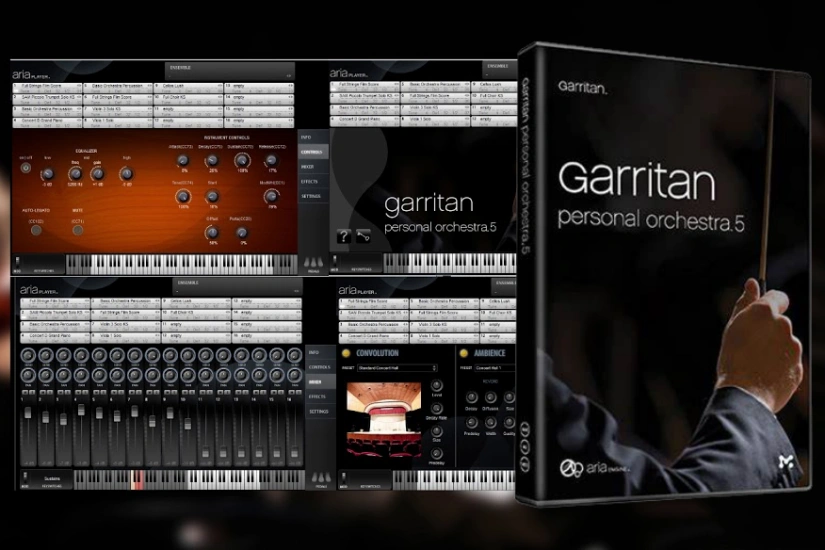Select slot 5 Basic Orchestra Percussion in Controls view
The height and width of the screenshot is (550, 825).
118,87
